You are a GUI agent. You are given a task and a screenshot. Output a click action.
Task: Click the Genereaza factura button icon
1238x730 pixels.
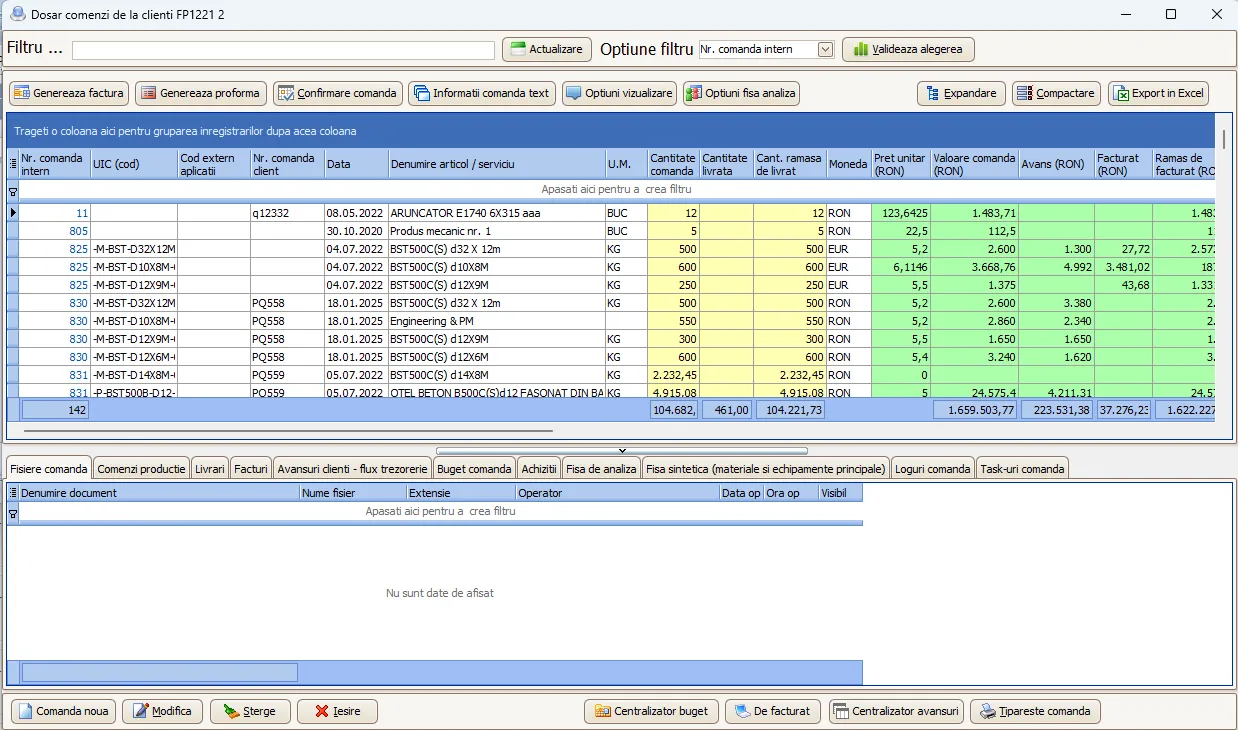click(22, 93)
